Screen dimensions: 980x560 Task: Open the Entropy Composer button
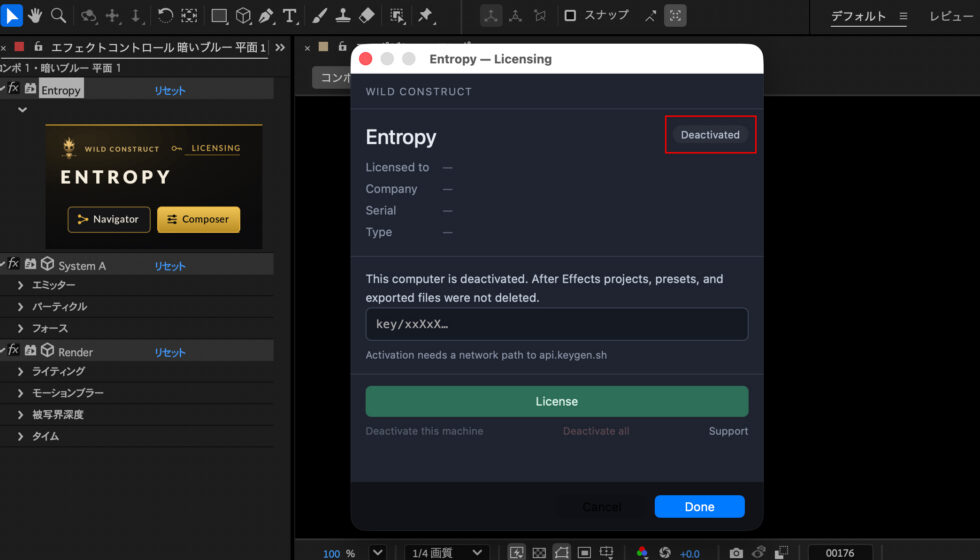click(x=199, y=219)
